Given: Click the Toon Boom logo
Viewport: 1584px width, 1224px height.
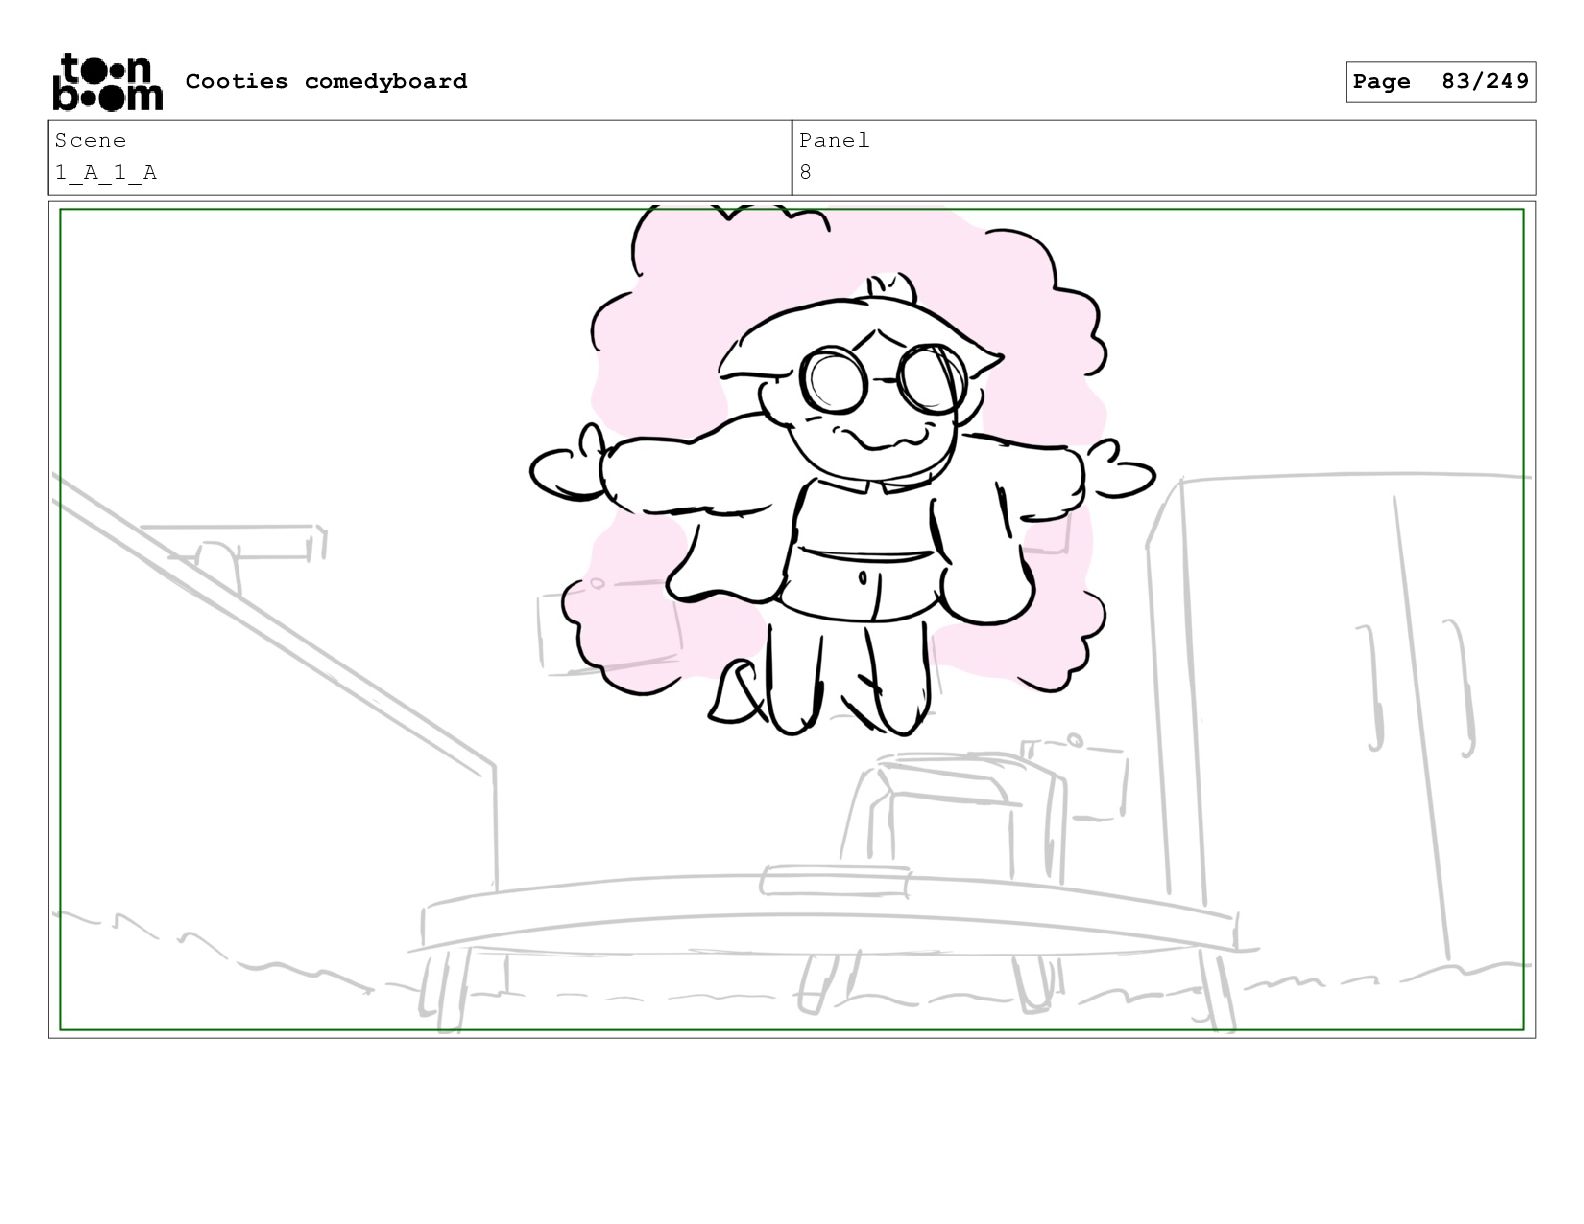Looking at the screenshot, I should click(107, 81).
